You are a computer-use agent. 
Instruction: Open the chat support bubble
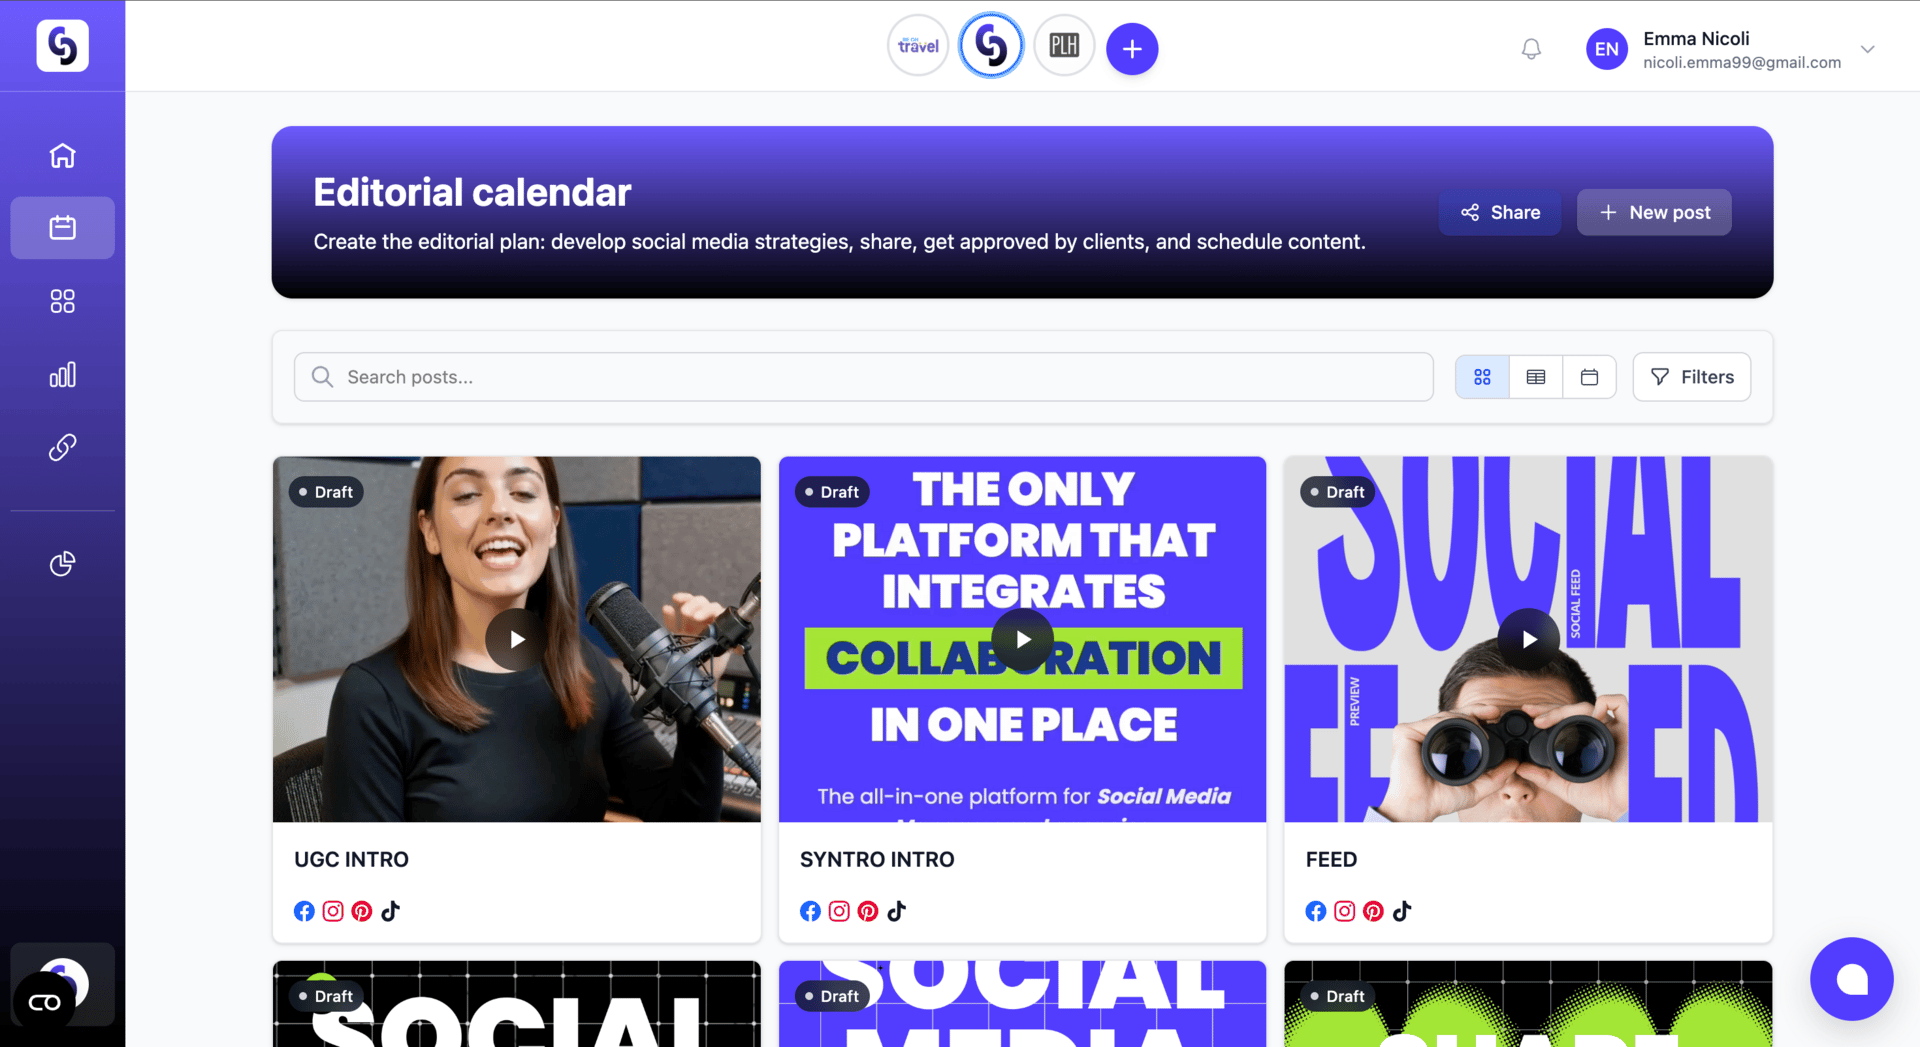[1851, 979]
